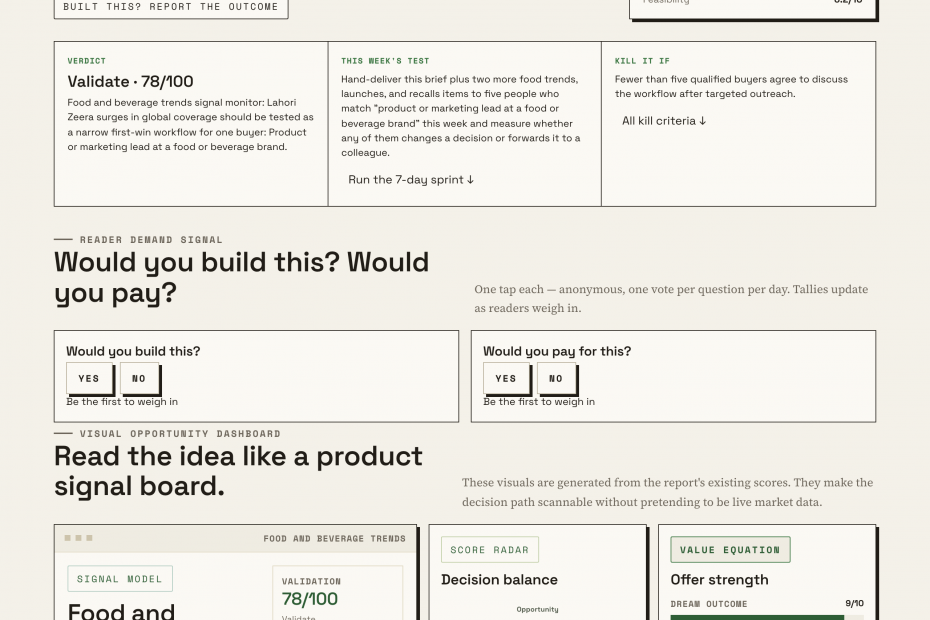Vote NO on 'Would you pay for this?'
Screen dimensions: 930x620
pyautogui.click(x=556, y=379)
